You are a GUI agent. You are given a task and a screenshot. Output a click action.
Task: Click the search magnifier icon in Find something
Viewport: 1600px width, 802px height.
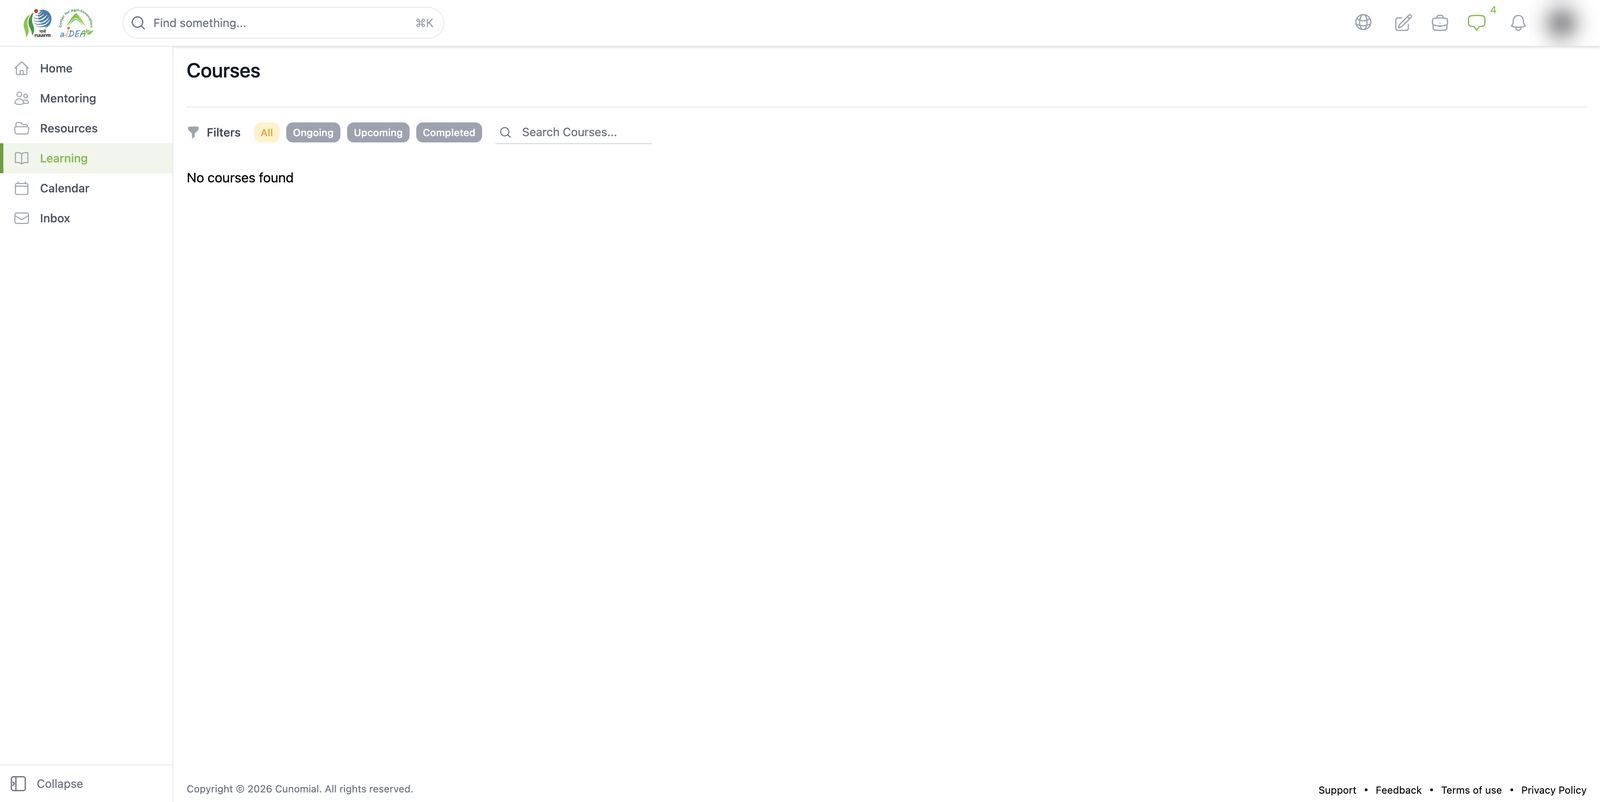(x=139, y=23)
